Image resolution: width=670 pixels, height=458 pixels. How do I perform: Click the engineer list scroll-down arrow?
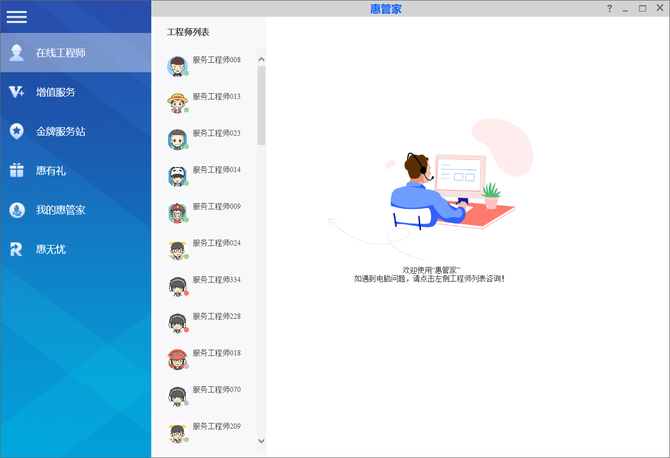262,441
